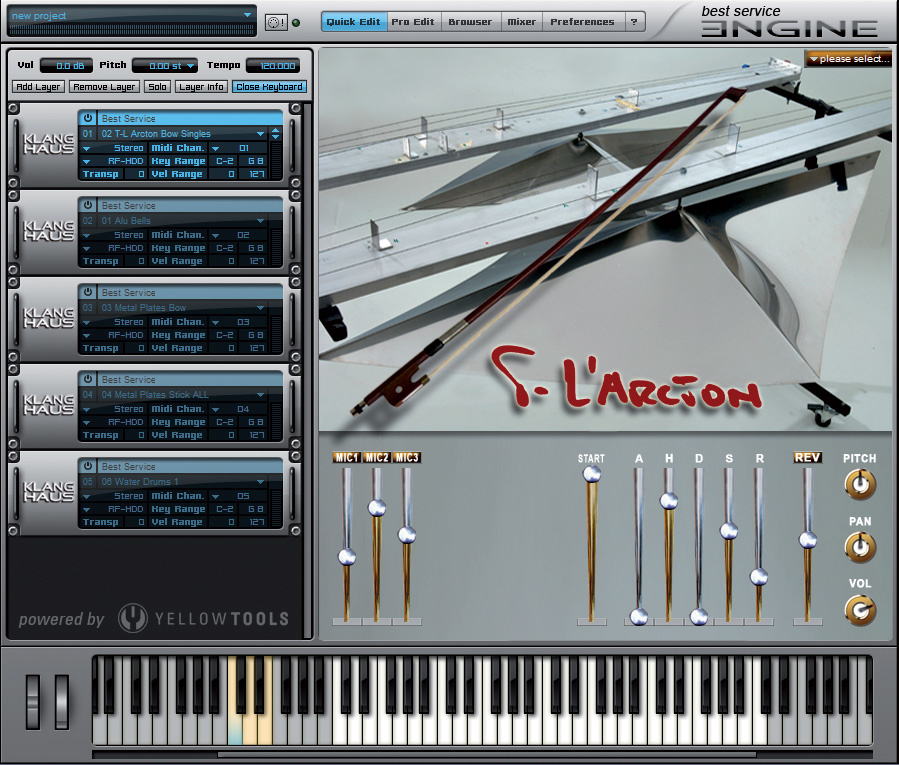Image resolution: width=899 pixels, height=765 pixels.
Task: Turn the VOL knob
Action: coord(860,609)
